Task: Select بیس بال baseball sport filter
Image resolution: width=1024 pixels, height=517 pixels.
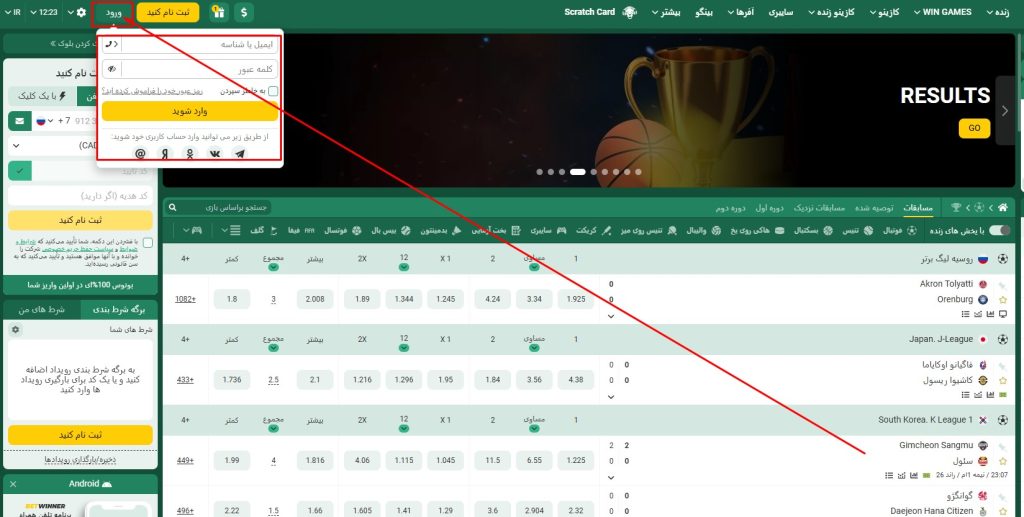Action: point(391,230)
